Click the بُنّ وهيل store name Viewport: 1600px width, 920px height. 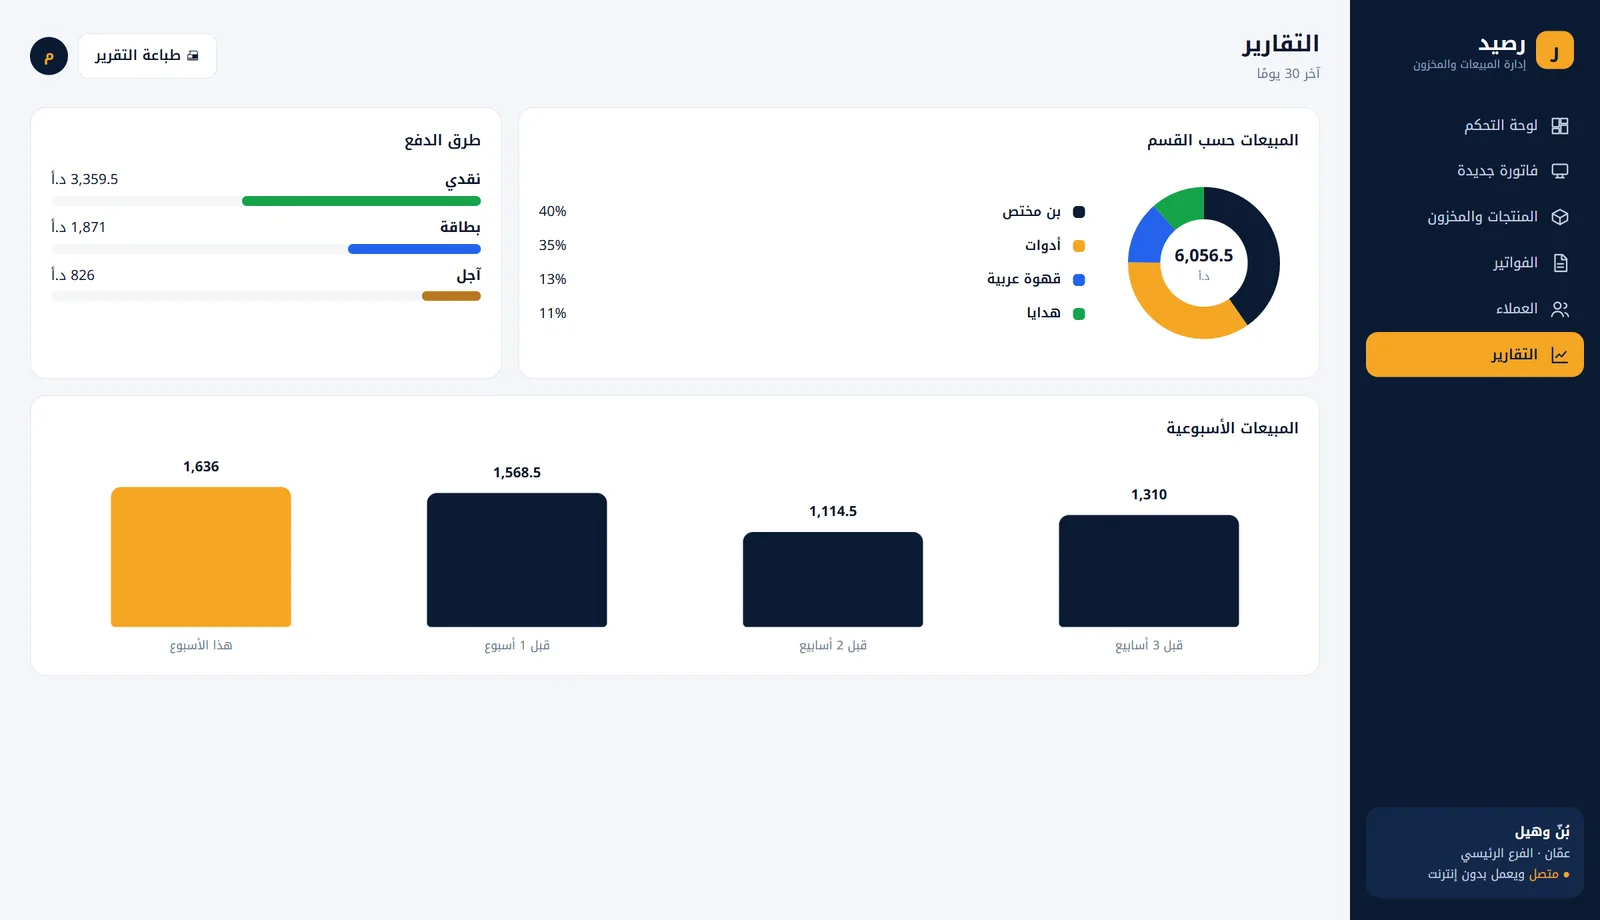tap(1542, 832)
